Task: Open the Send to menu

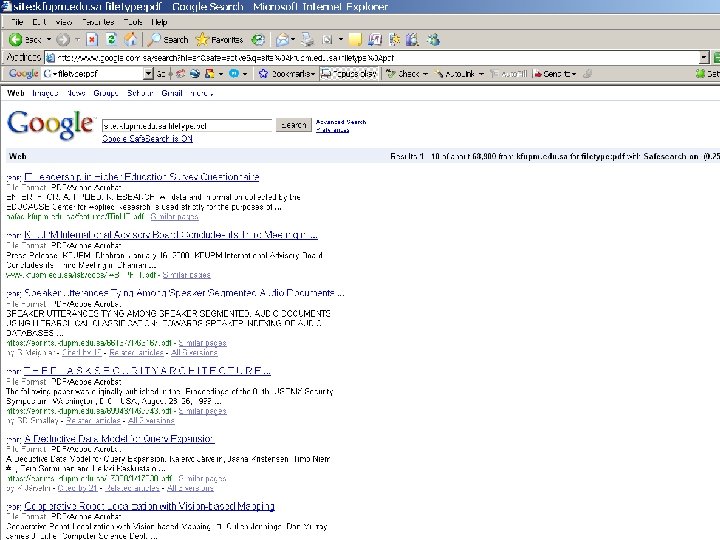Action: [x=555, y=73]
